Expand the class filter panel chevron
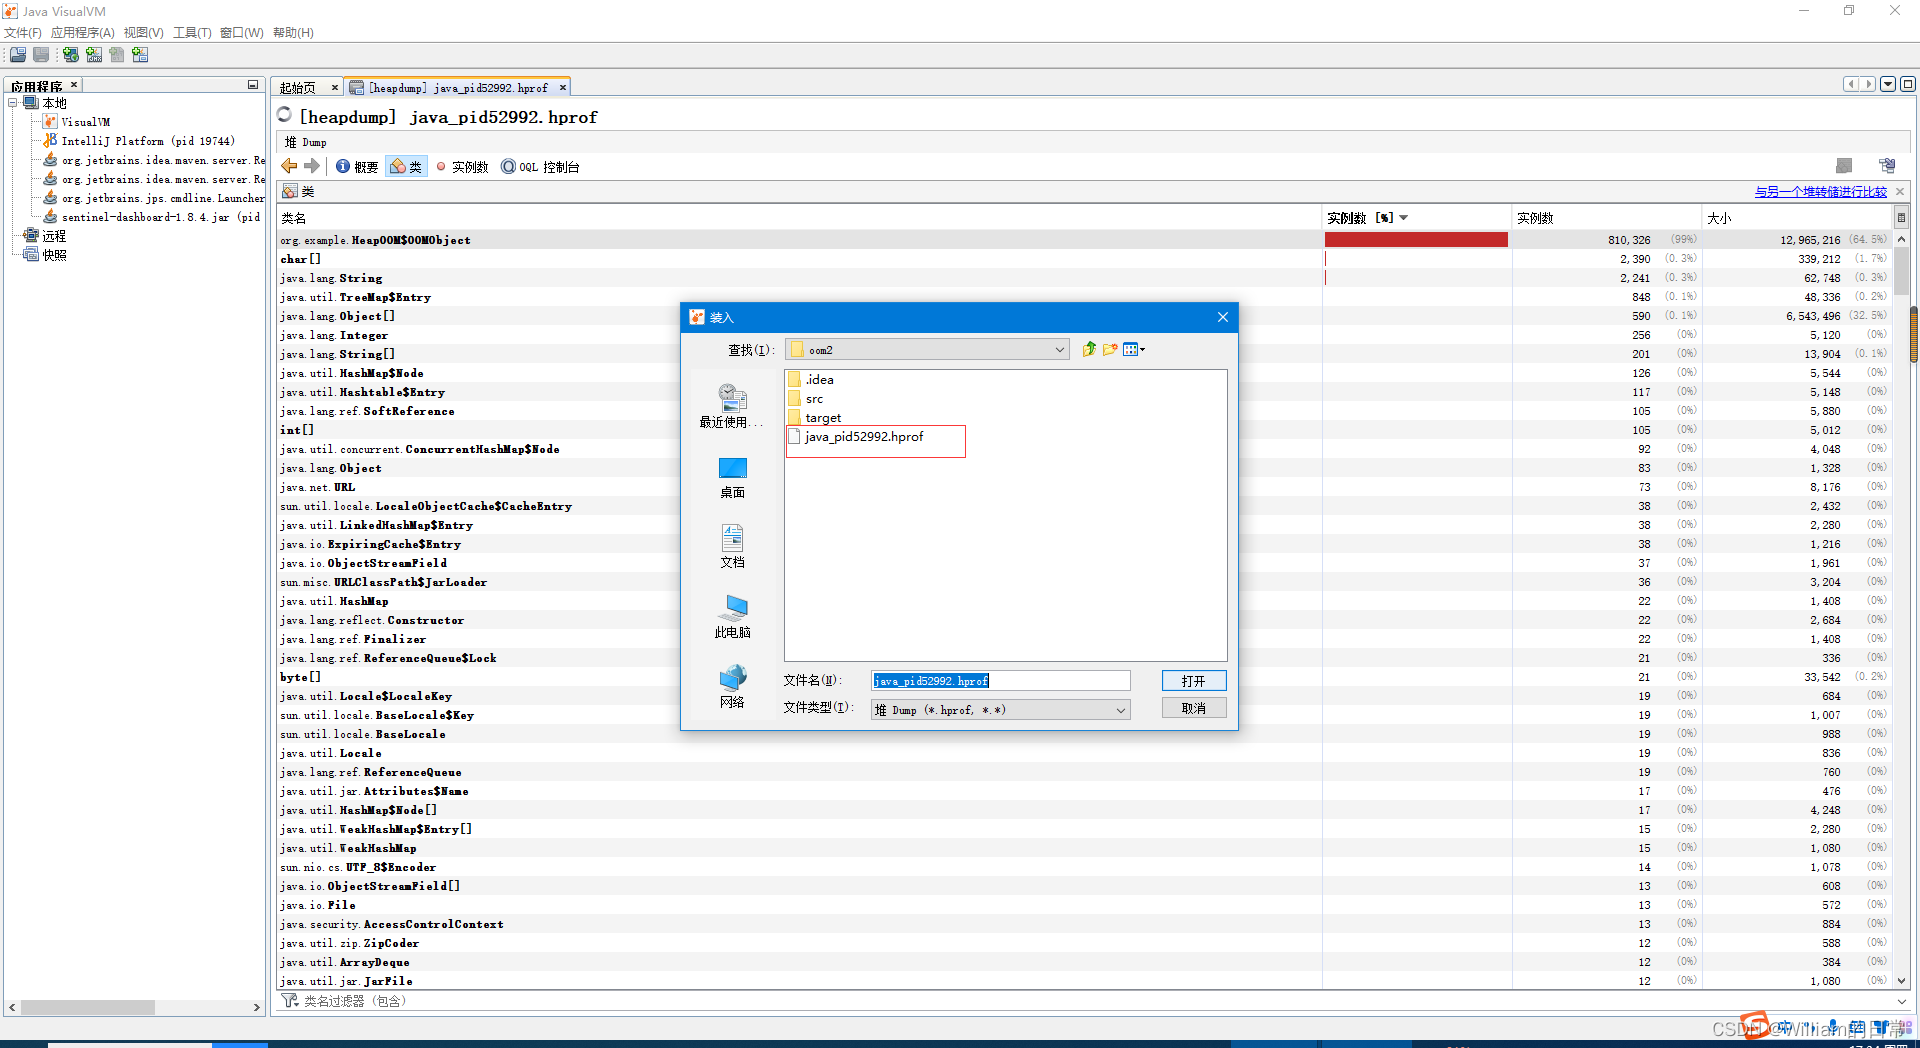Image resolution: width=1920 pixels, height=1048 pixels. pyautogui.click(x=1901, y=1001)
